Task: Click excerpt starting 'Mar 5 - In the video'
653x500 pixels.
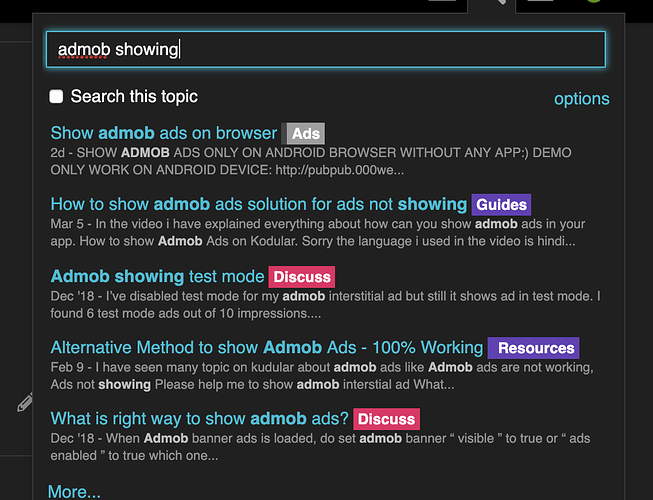Action: click(x=318, y=232)
